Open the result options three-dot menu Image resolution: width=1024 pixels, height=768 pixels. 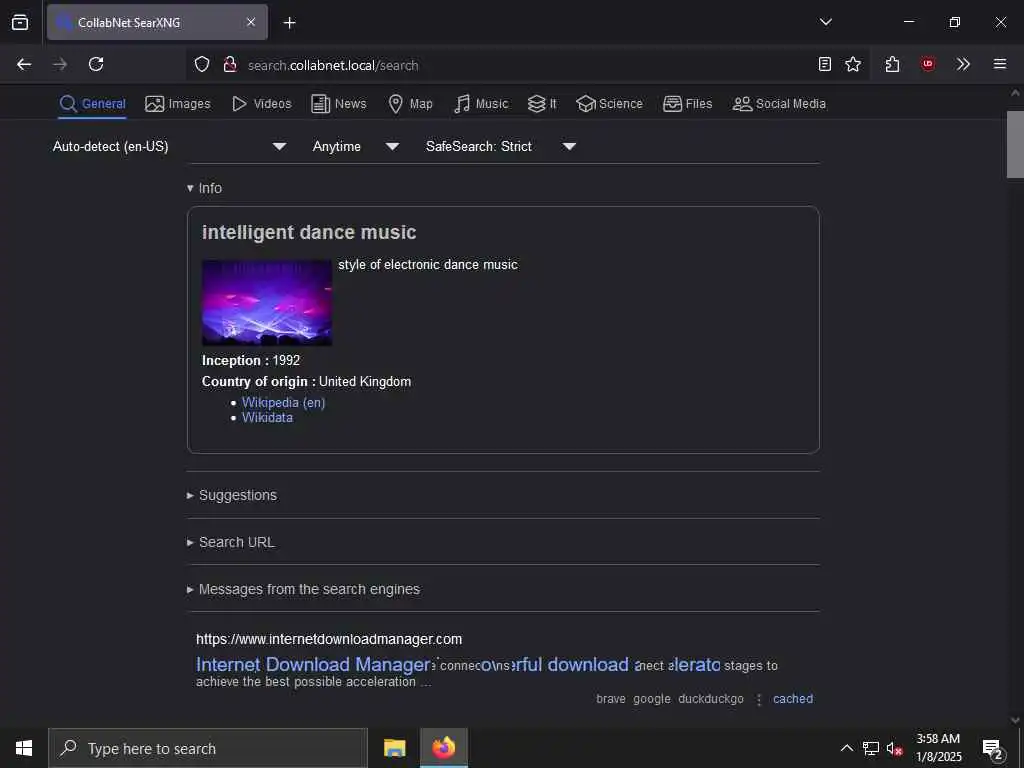tap(759, 699)
